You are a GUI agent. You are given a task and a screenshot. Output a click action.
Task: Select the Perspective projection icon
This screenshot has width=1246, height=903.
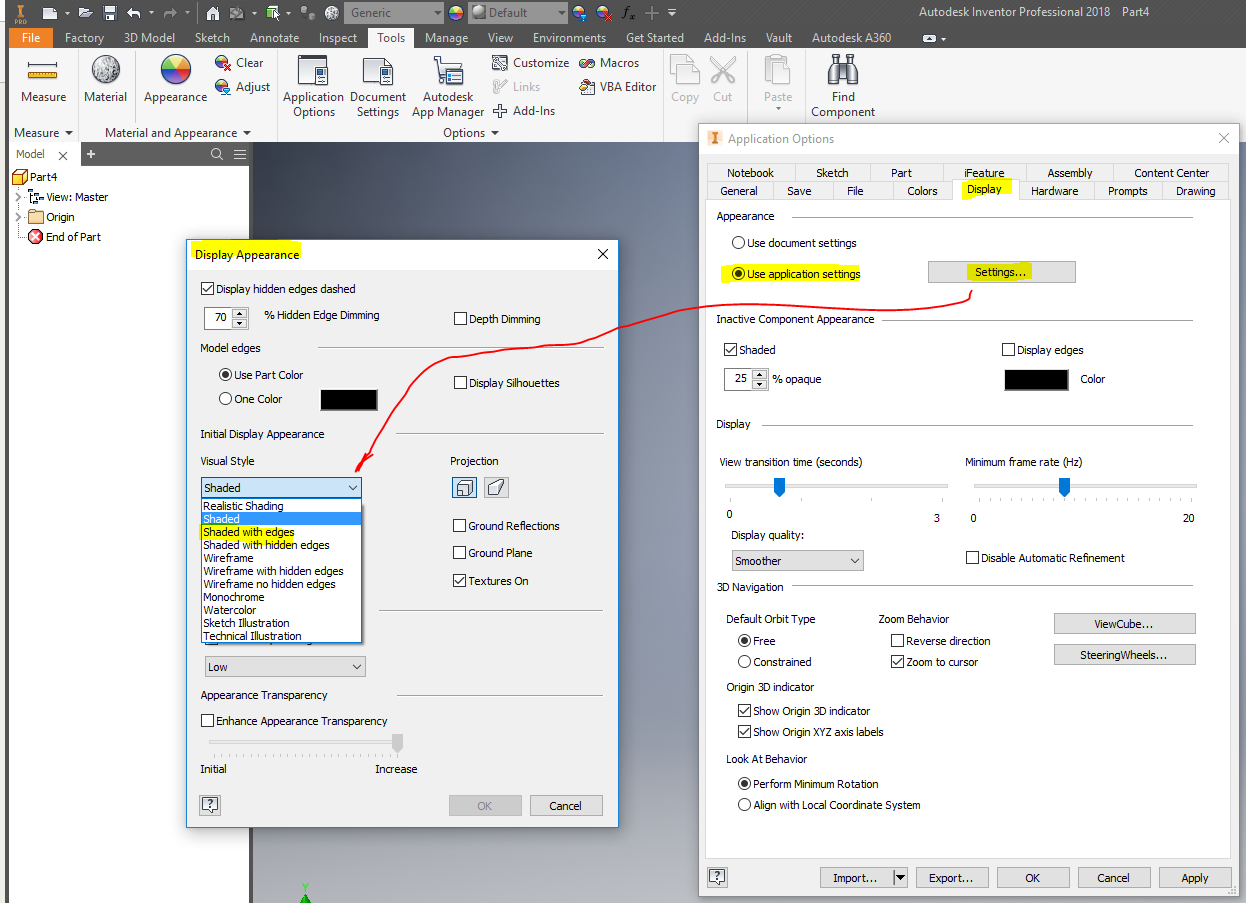496,487
